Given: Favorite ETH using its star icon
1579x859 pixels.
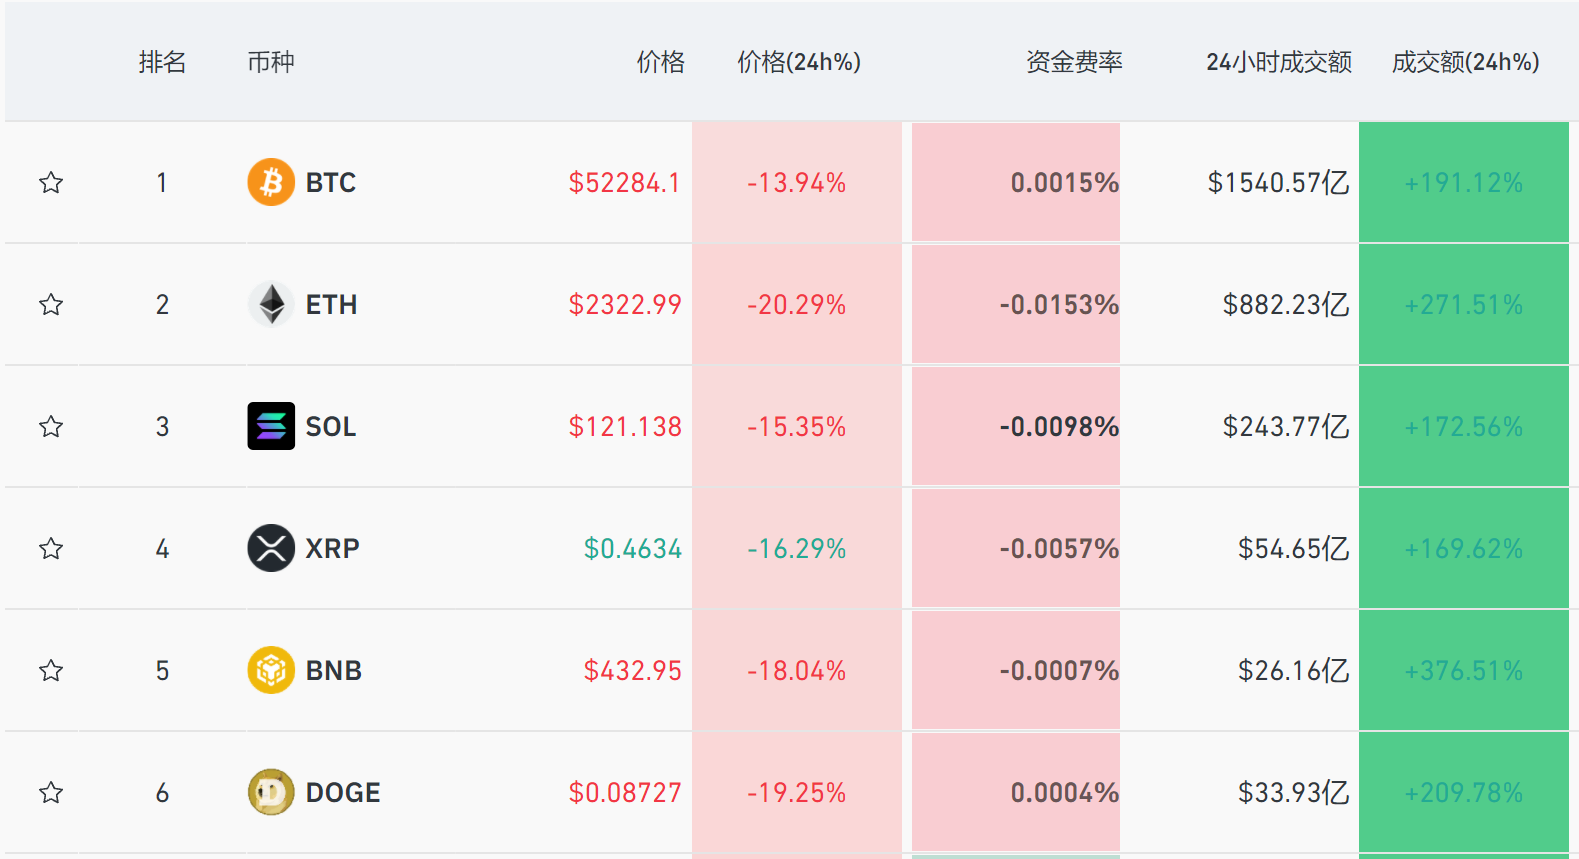Looking at the screenshot, I should pyautogui.click(x=51, y=305).
